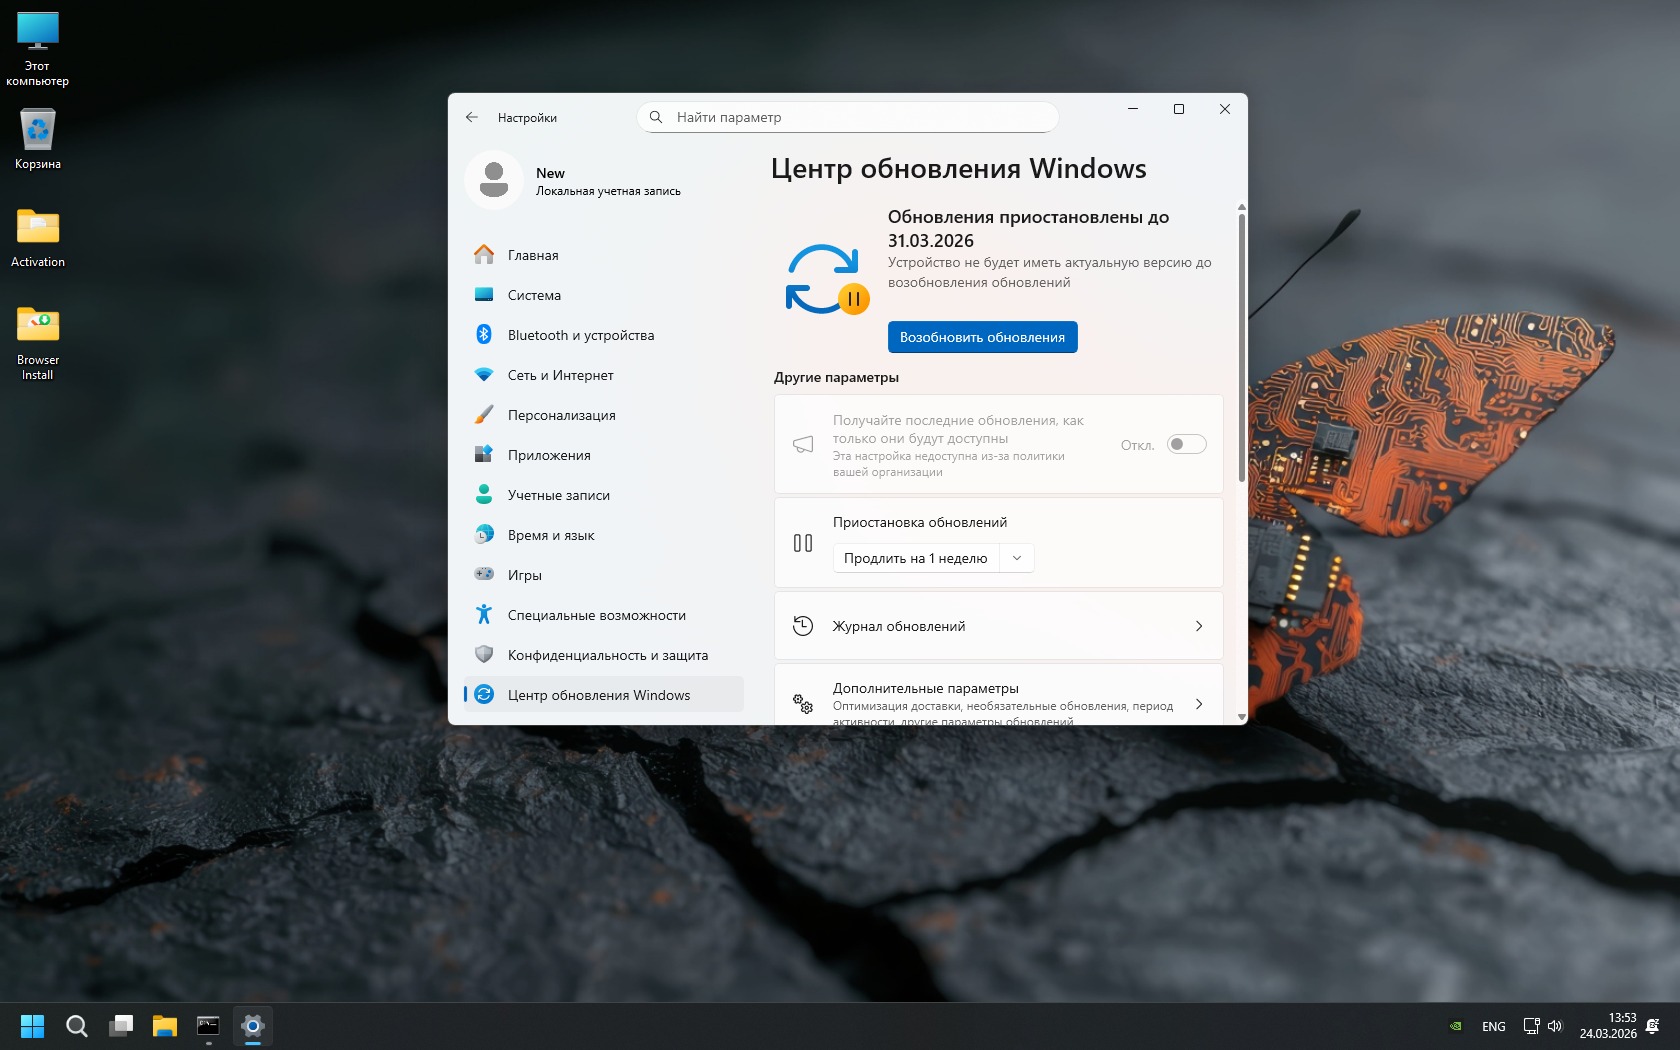Expand Журнал обновлений
Viewport: 1680px width, 1050px height.
pos(998,626)
